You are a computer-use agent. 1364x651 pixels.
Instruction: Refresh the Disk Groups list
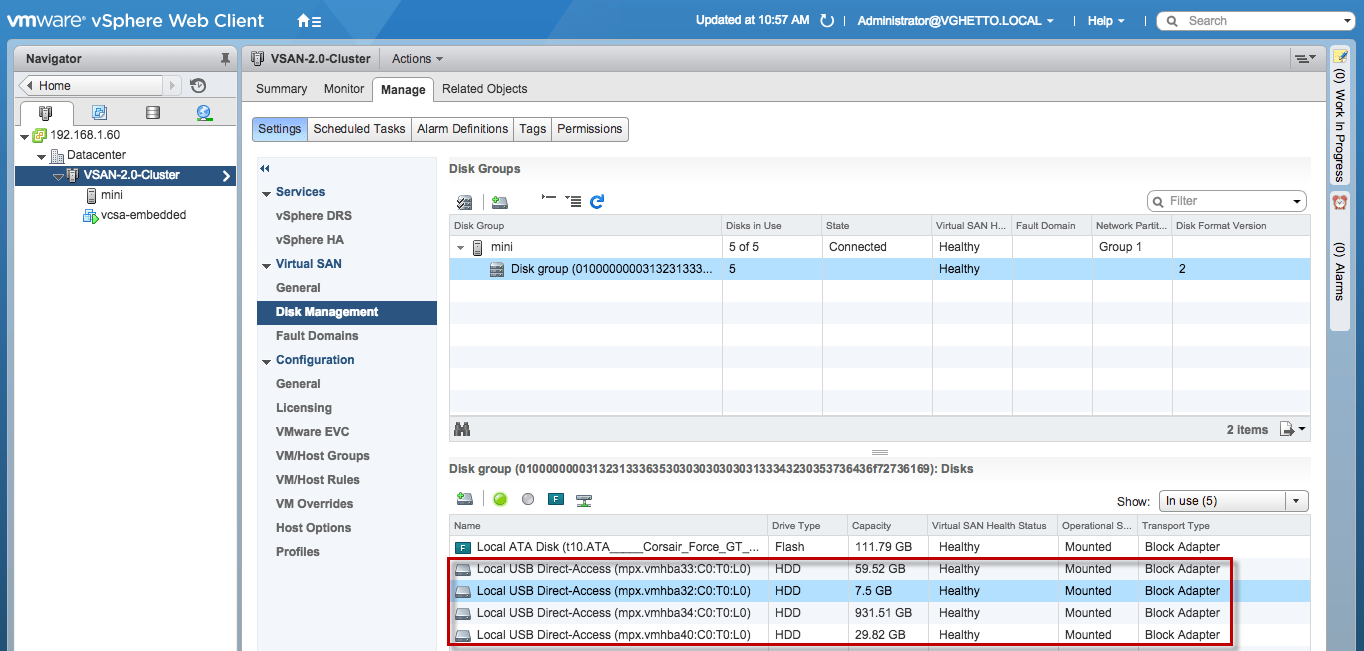coord(597,200)
